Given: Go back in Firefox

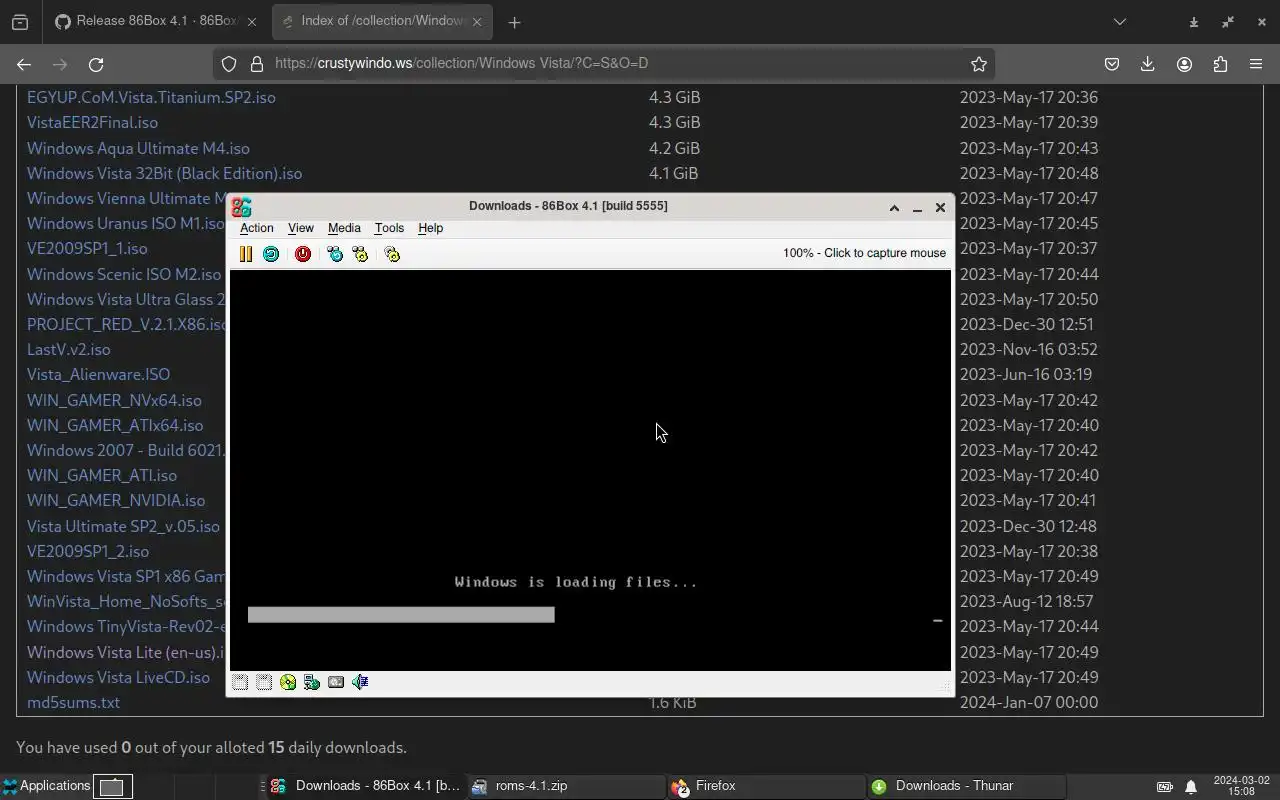Looking at the screenshot, I should pyautogui.click(x=24, y=64).
